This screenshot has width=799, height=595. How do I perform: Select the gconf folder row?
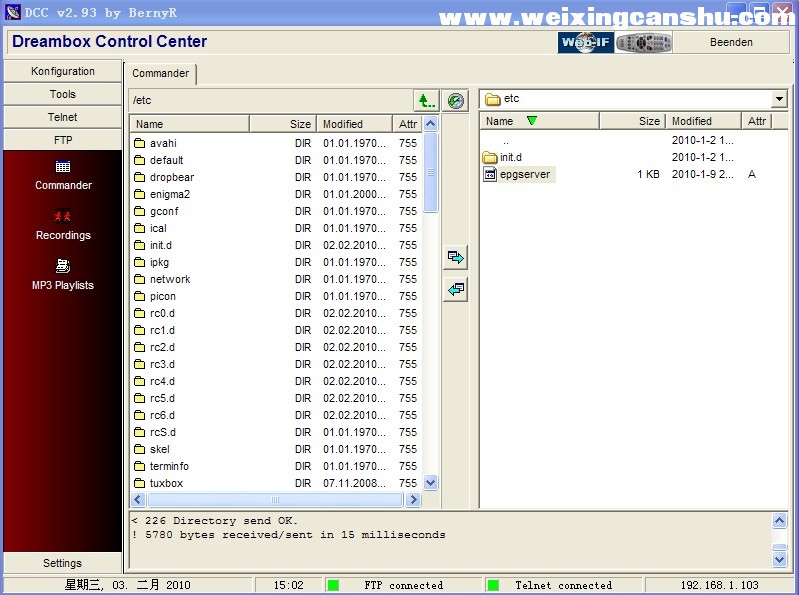tap(277, 211)
